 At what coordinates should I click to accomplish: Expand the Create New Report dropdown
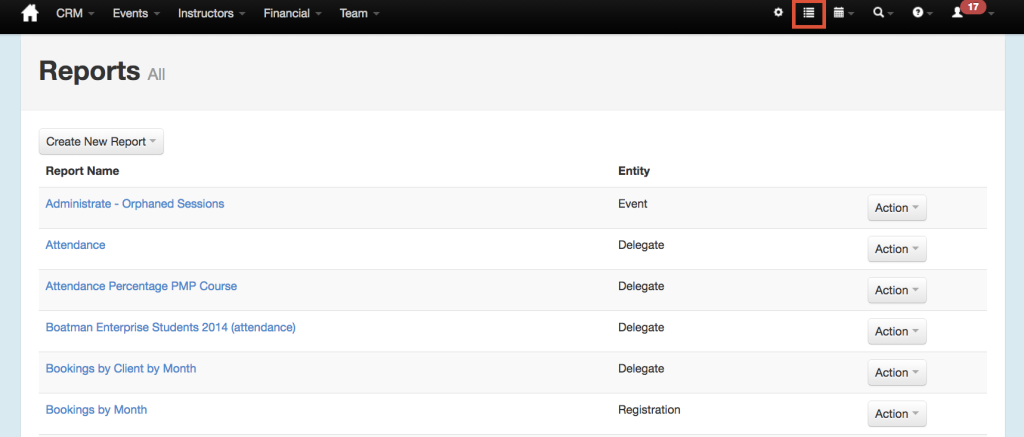[101, 142]
